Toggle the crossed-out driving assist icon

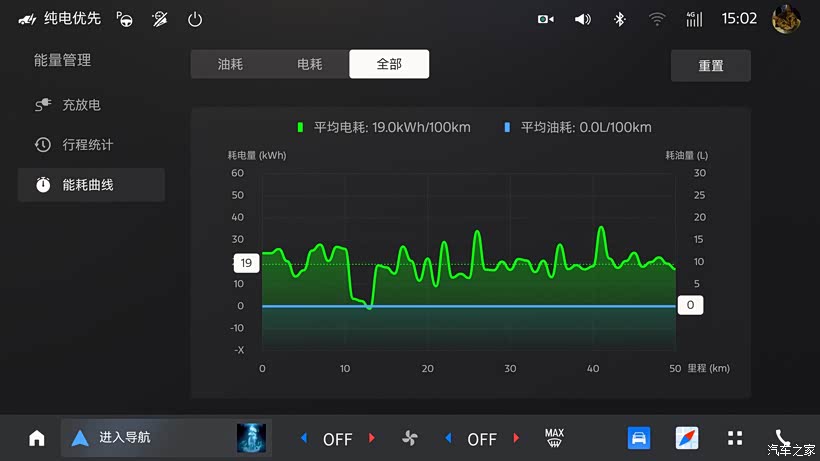[x=160, y=19]
